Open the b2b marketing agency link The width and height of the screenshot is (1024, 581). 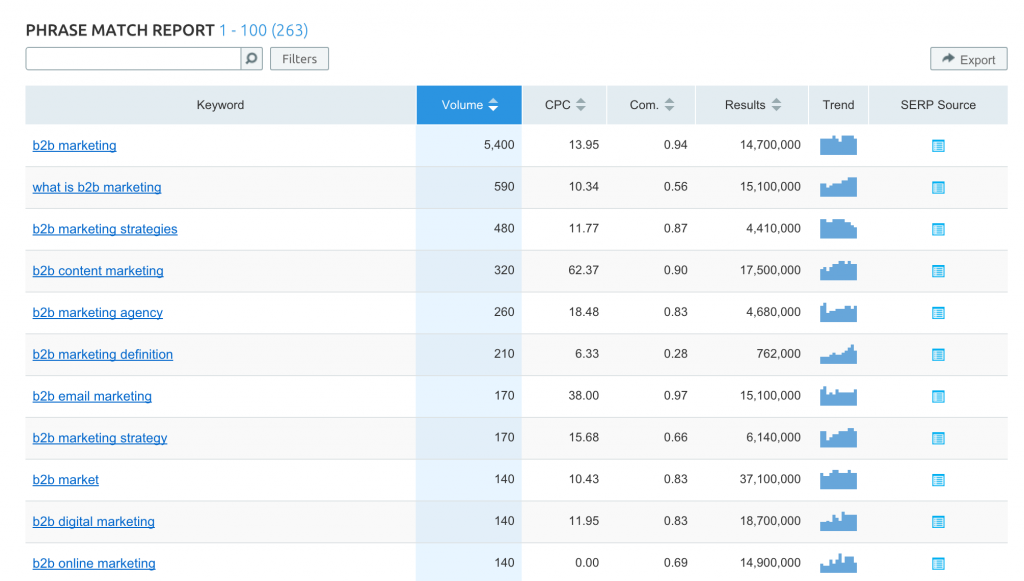[x=98, y=313]
